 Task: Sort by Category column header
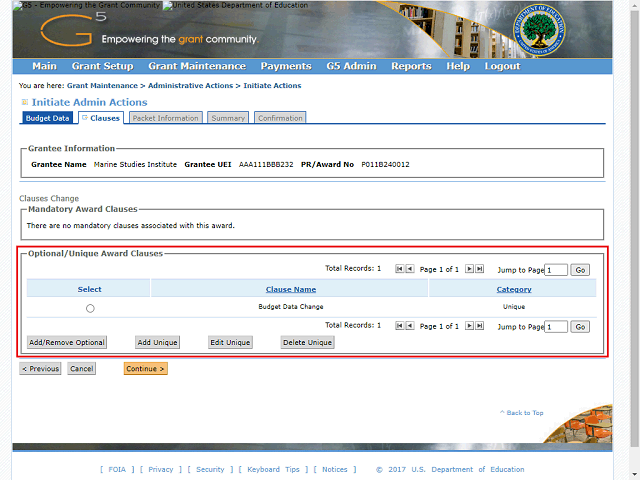(514, 289)
